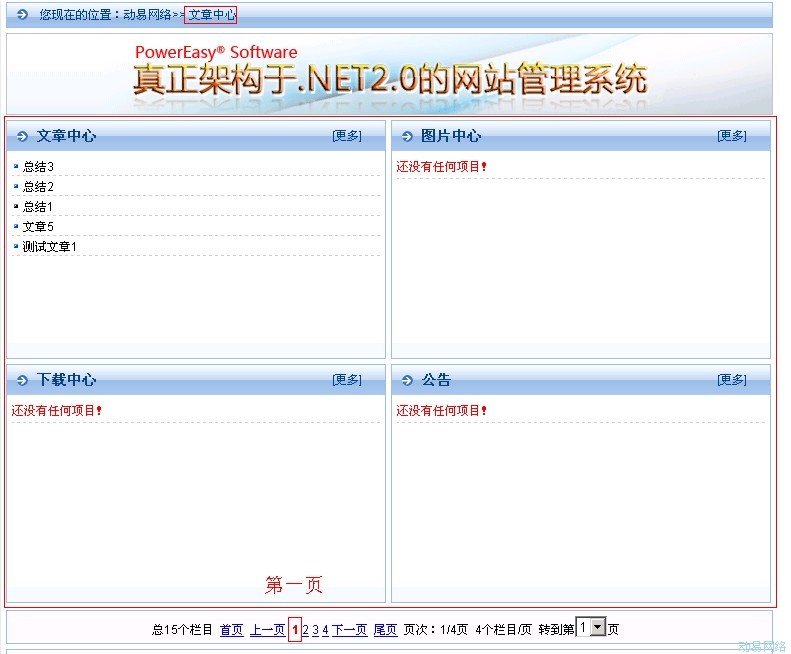This screenshot has width=791, height=654.
Task: Open the 转到第 page number dropdown
Action: 598,628
